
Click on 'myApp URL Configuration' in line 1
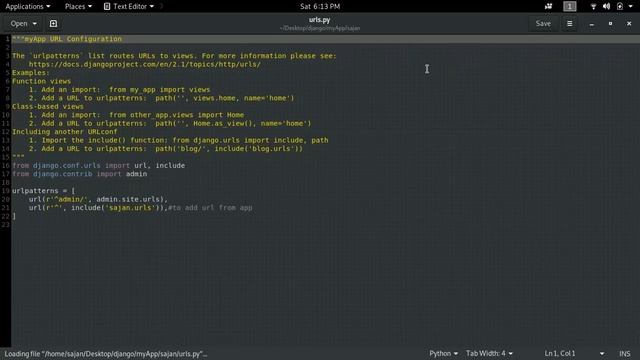tap(73, 39)
